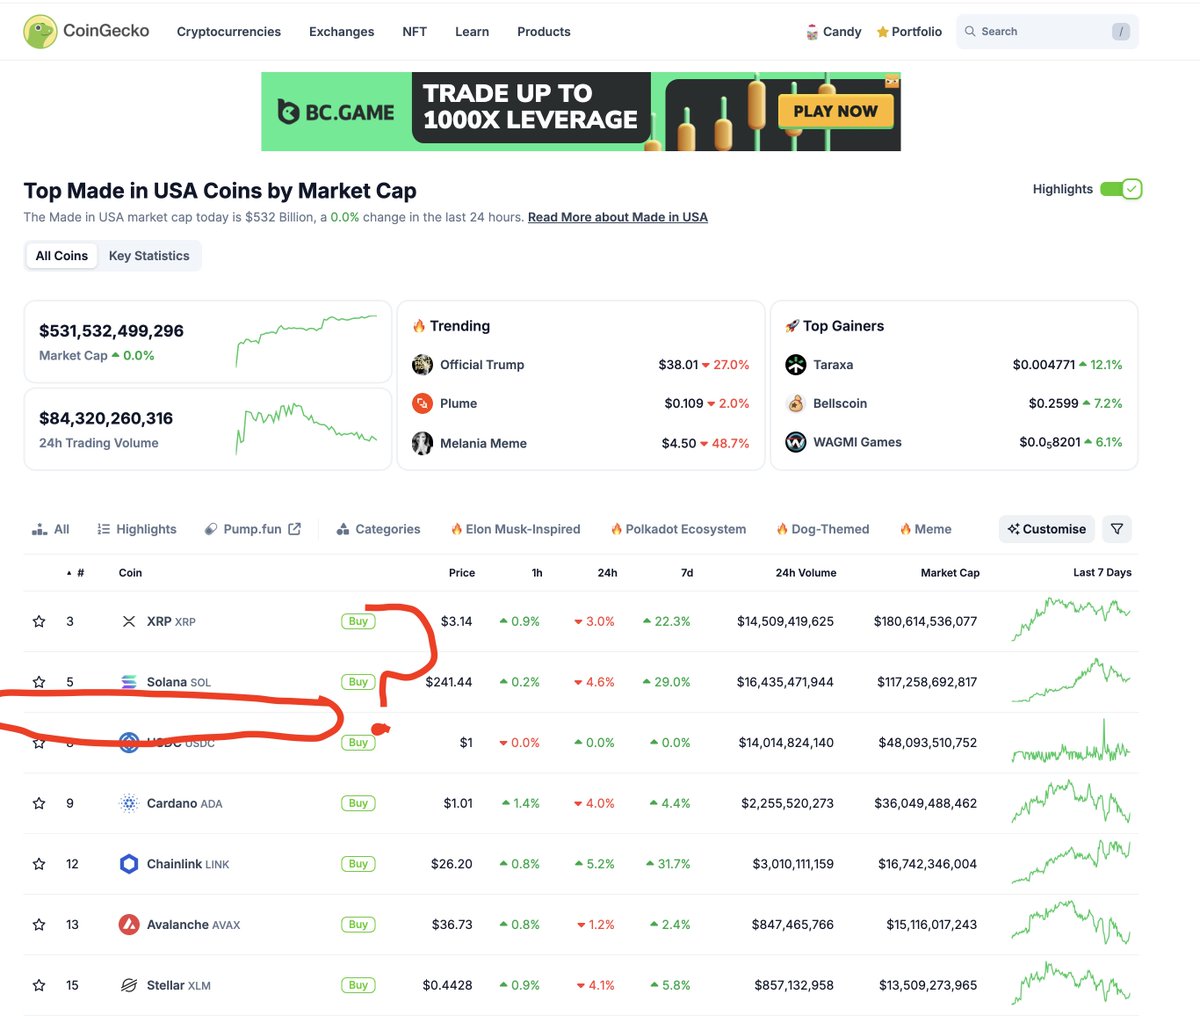Sort by the 24h Volume column header
1200x1016 pixels.
coord(806,573)
